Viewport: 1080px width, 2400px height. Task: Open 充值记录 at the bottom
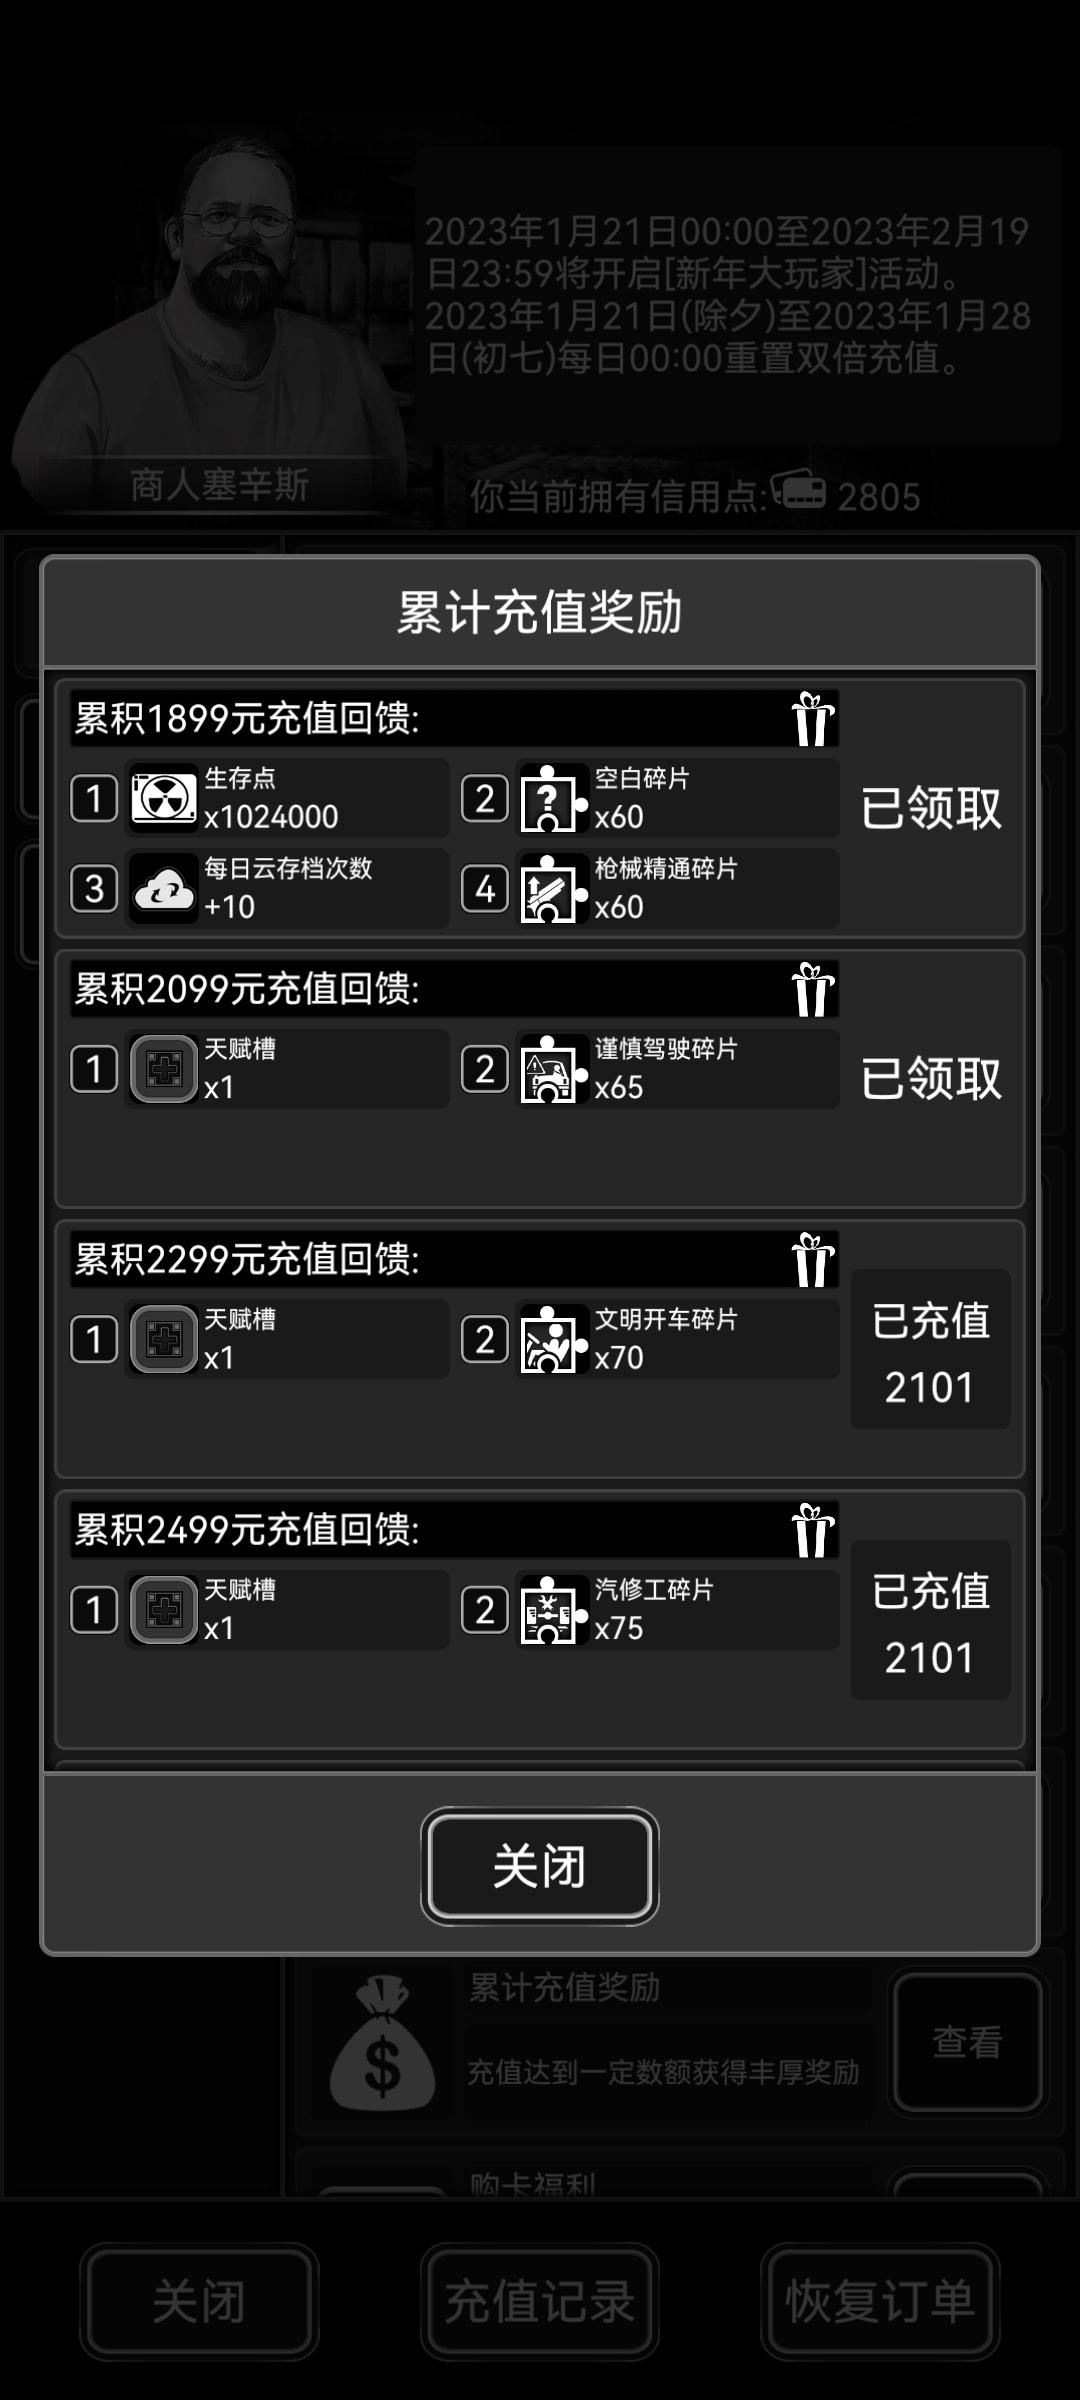540,2302
